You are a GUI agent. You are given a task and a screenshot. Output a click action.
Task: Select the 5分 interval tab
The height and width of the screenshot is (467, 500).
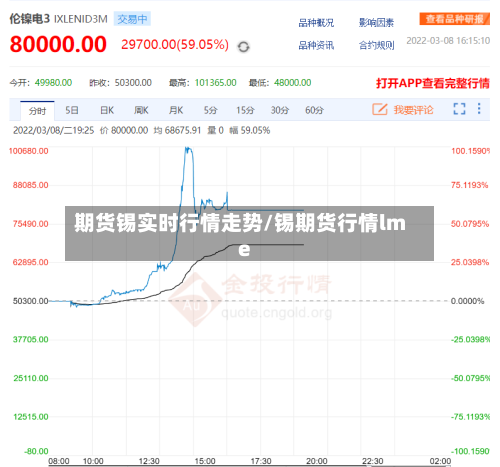[x=211, y=110]
